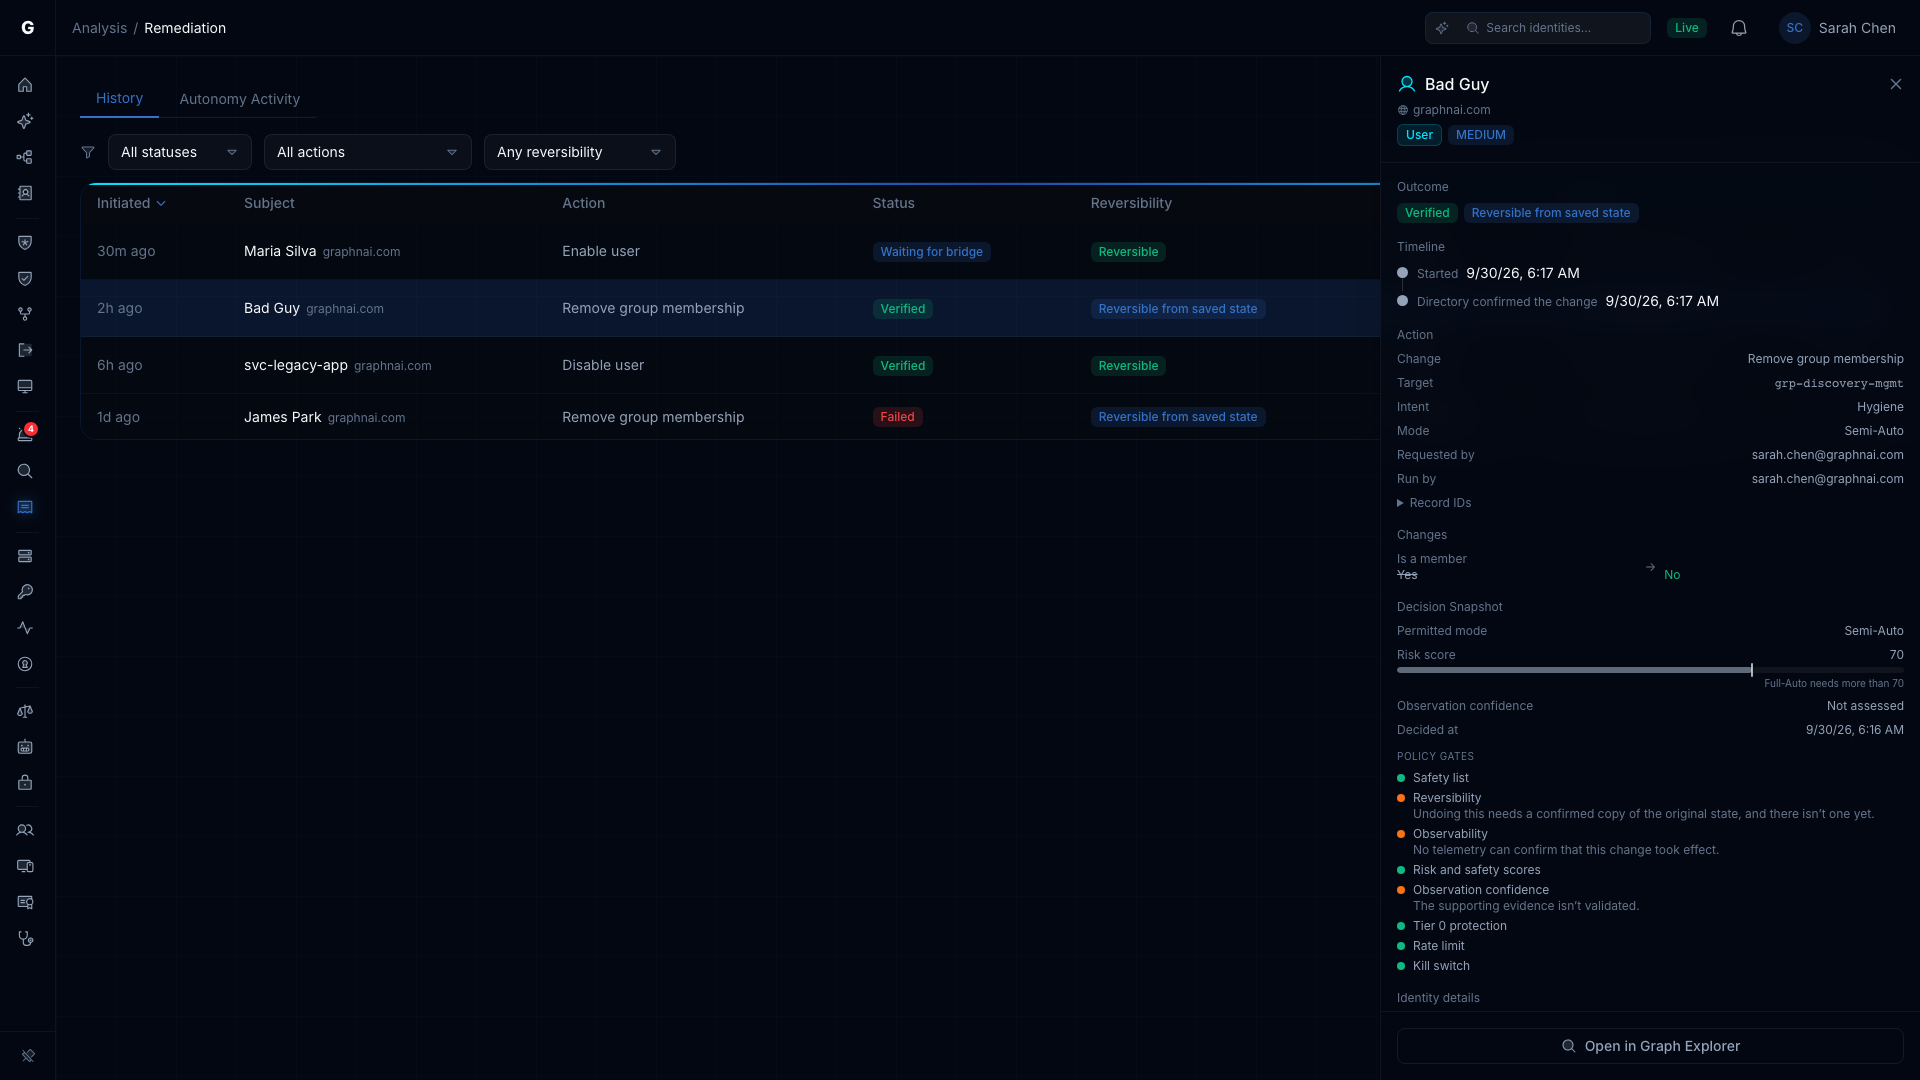Click the key icon in the sidebar
Viewport: 1920px width, 1080px height.
[x=25, y=592]
